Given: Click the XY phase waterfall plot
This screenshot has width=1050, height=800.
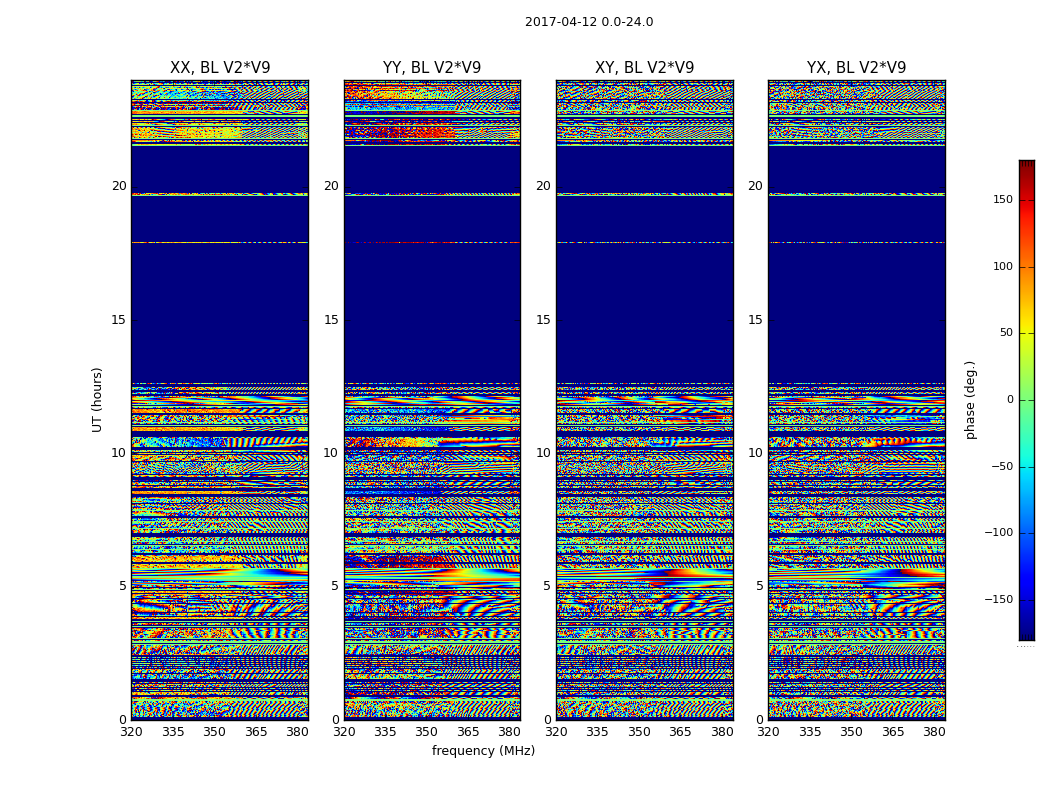Looking at the screenshot, I should click(644, 400).
